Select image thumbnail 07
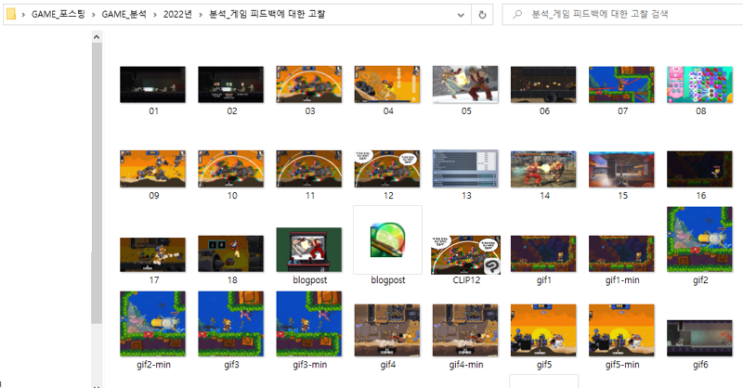 (x=622, y=84)
